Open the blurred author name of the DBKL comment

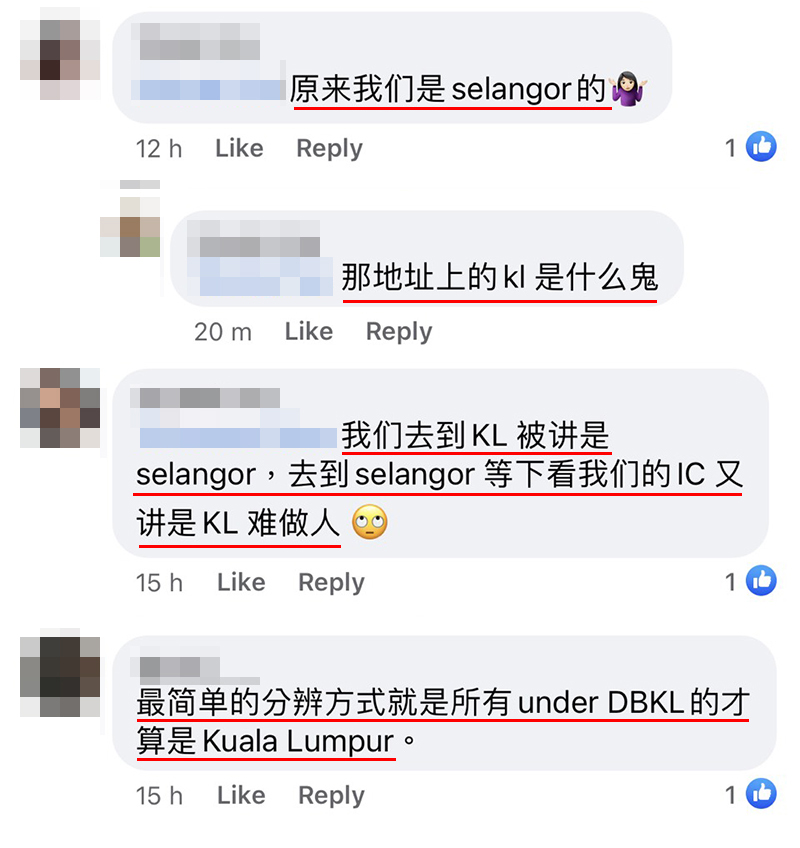(180, 668)
